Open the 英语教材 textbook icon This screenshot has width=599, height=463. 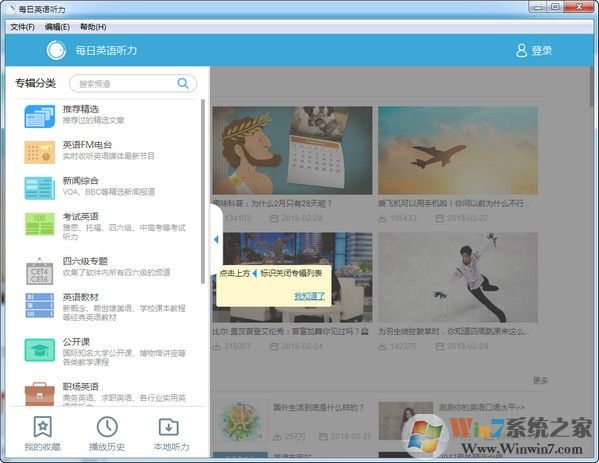tap(40, 305)
